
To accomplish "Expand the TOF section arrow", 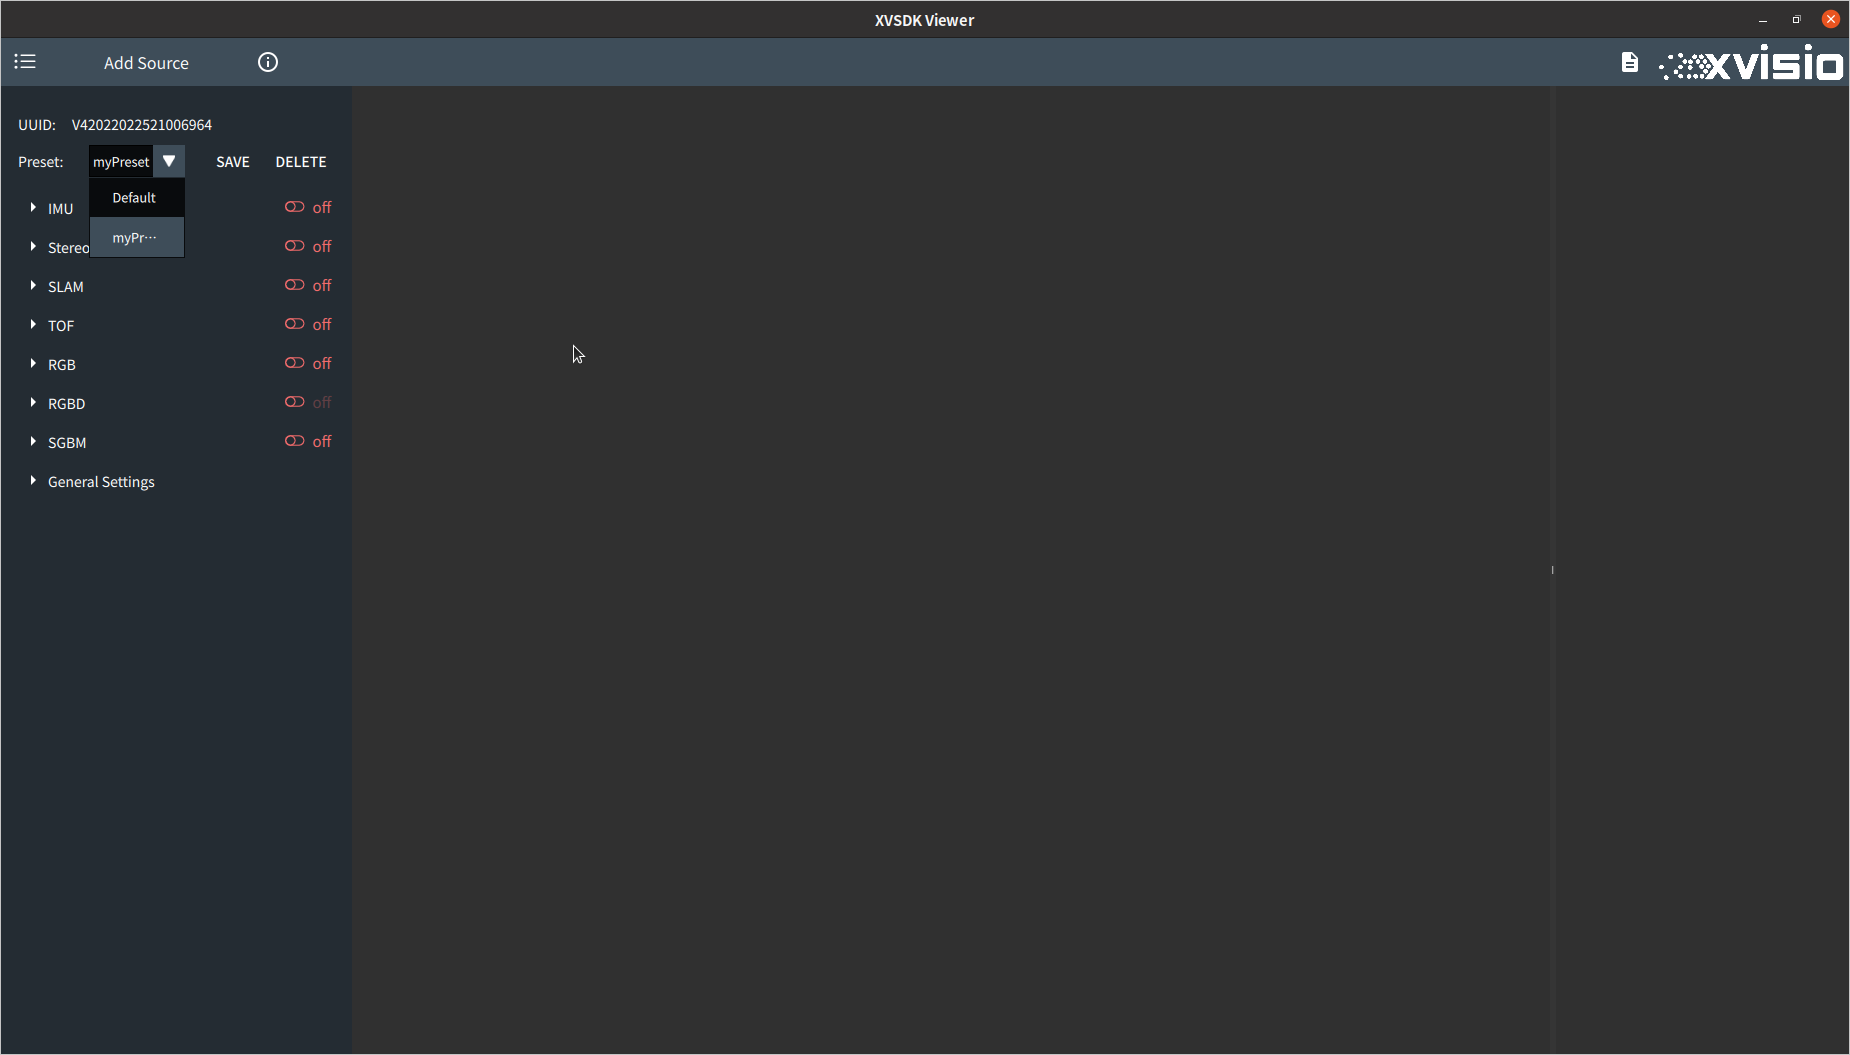I will 33,324.
